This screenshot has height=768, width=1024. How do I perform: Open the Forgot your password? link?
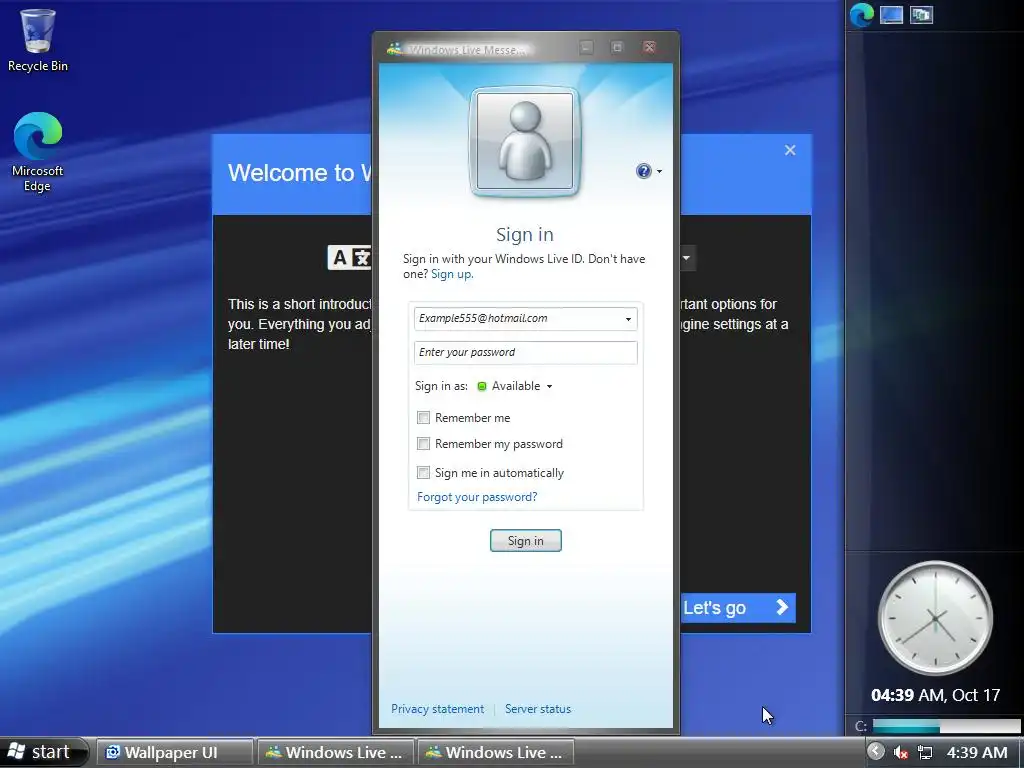477,497
